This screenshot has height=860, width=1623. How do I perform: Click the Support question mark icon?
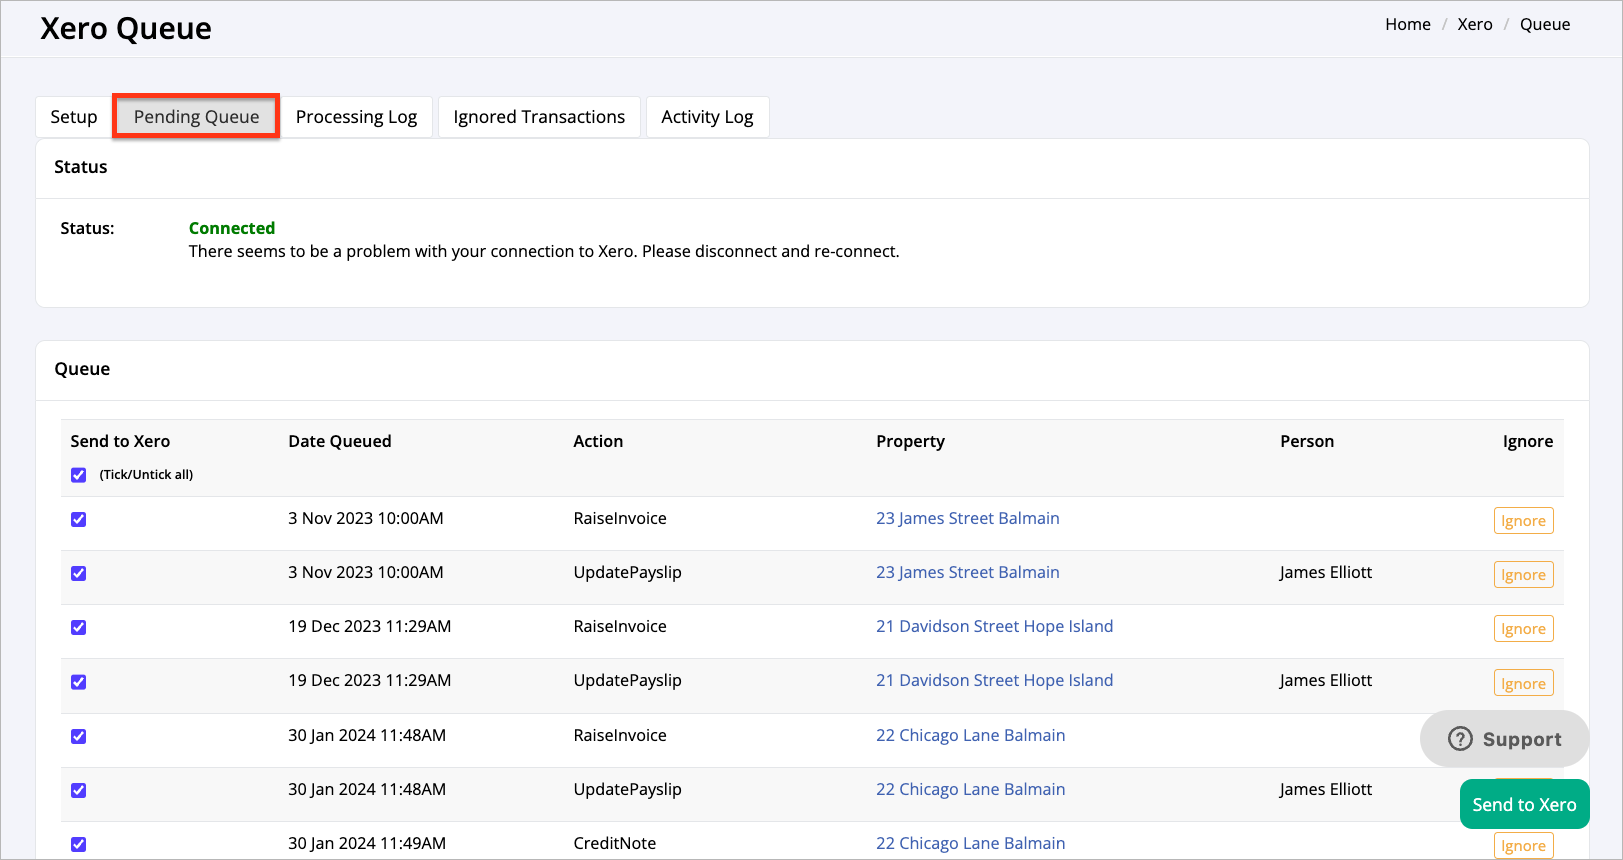pos(1460,739)
